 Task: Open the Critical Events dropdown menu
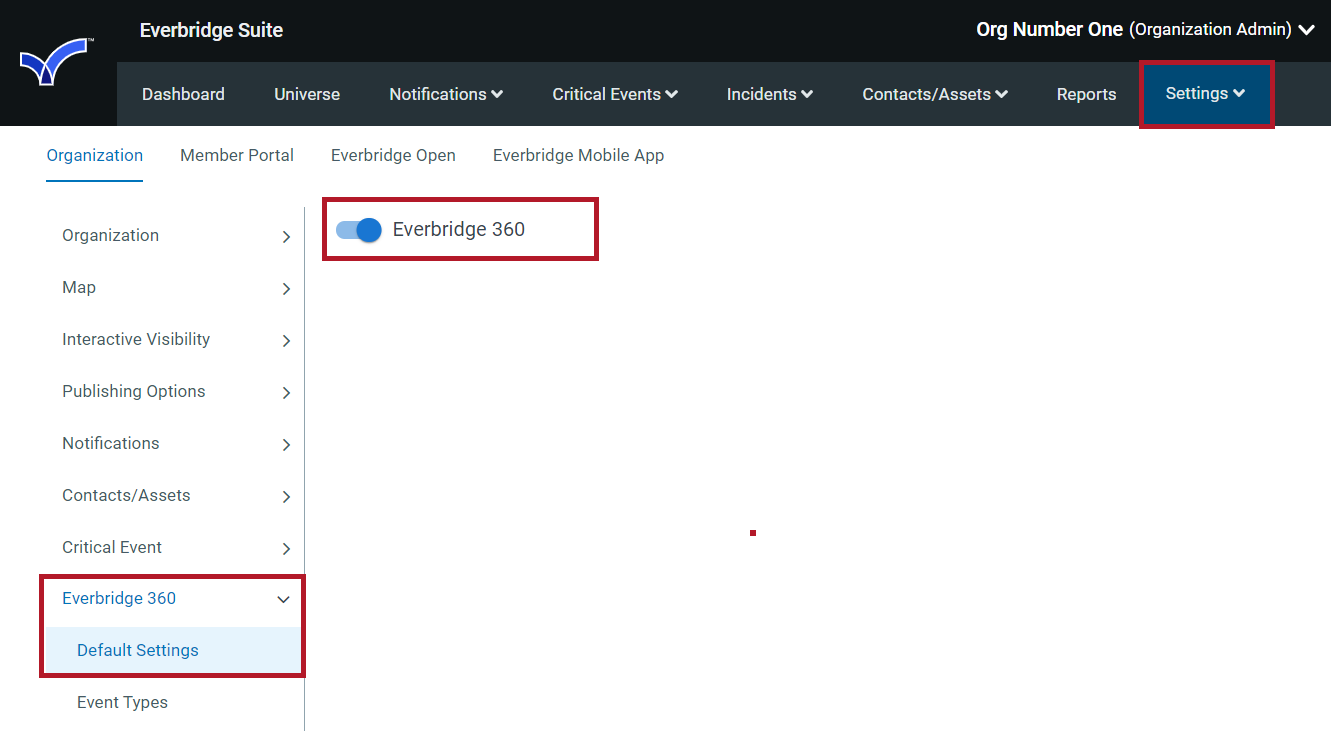[x=614, y=93]
